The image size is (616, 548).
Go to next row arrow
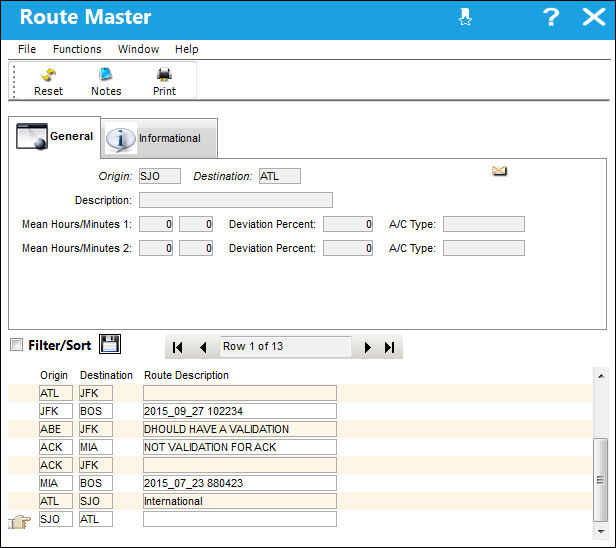pyautogui.click(x=368, y=347)
